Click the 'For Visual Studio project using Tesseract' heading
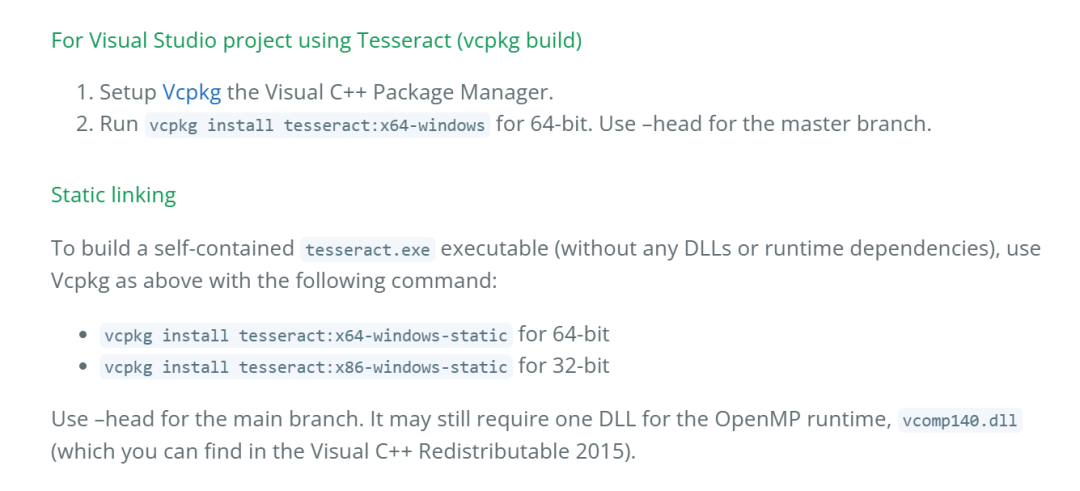 pyautogui.click(x=317, y=41)
